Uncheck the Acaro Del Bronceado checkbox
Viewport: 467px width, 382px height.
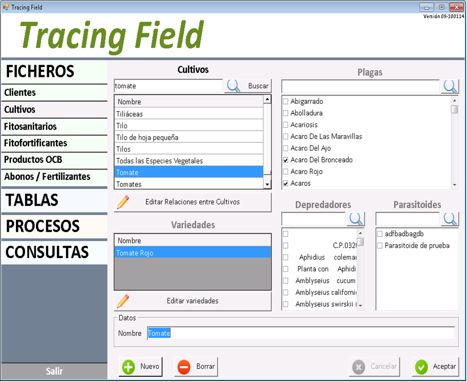pyautogui.click(x=286, y=160)
